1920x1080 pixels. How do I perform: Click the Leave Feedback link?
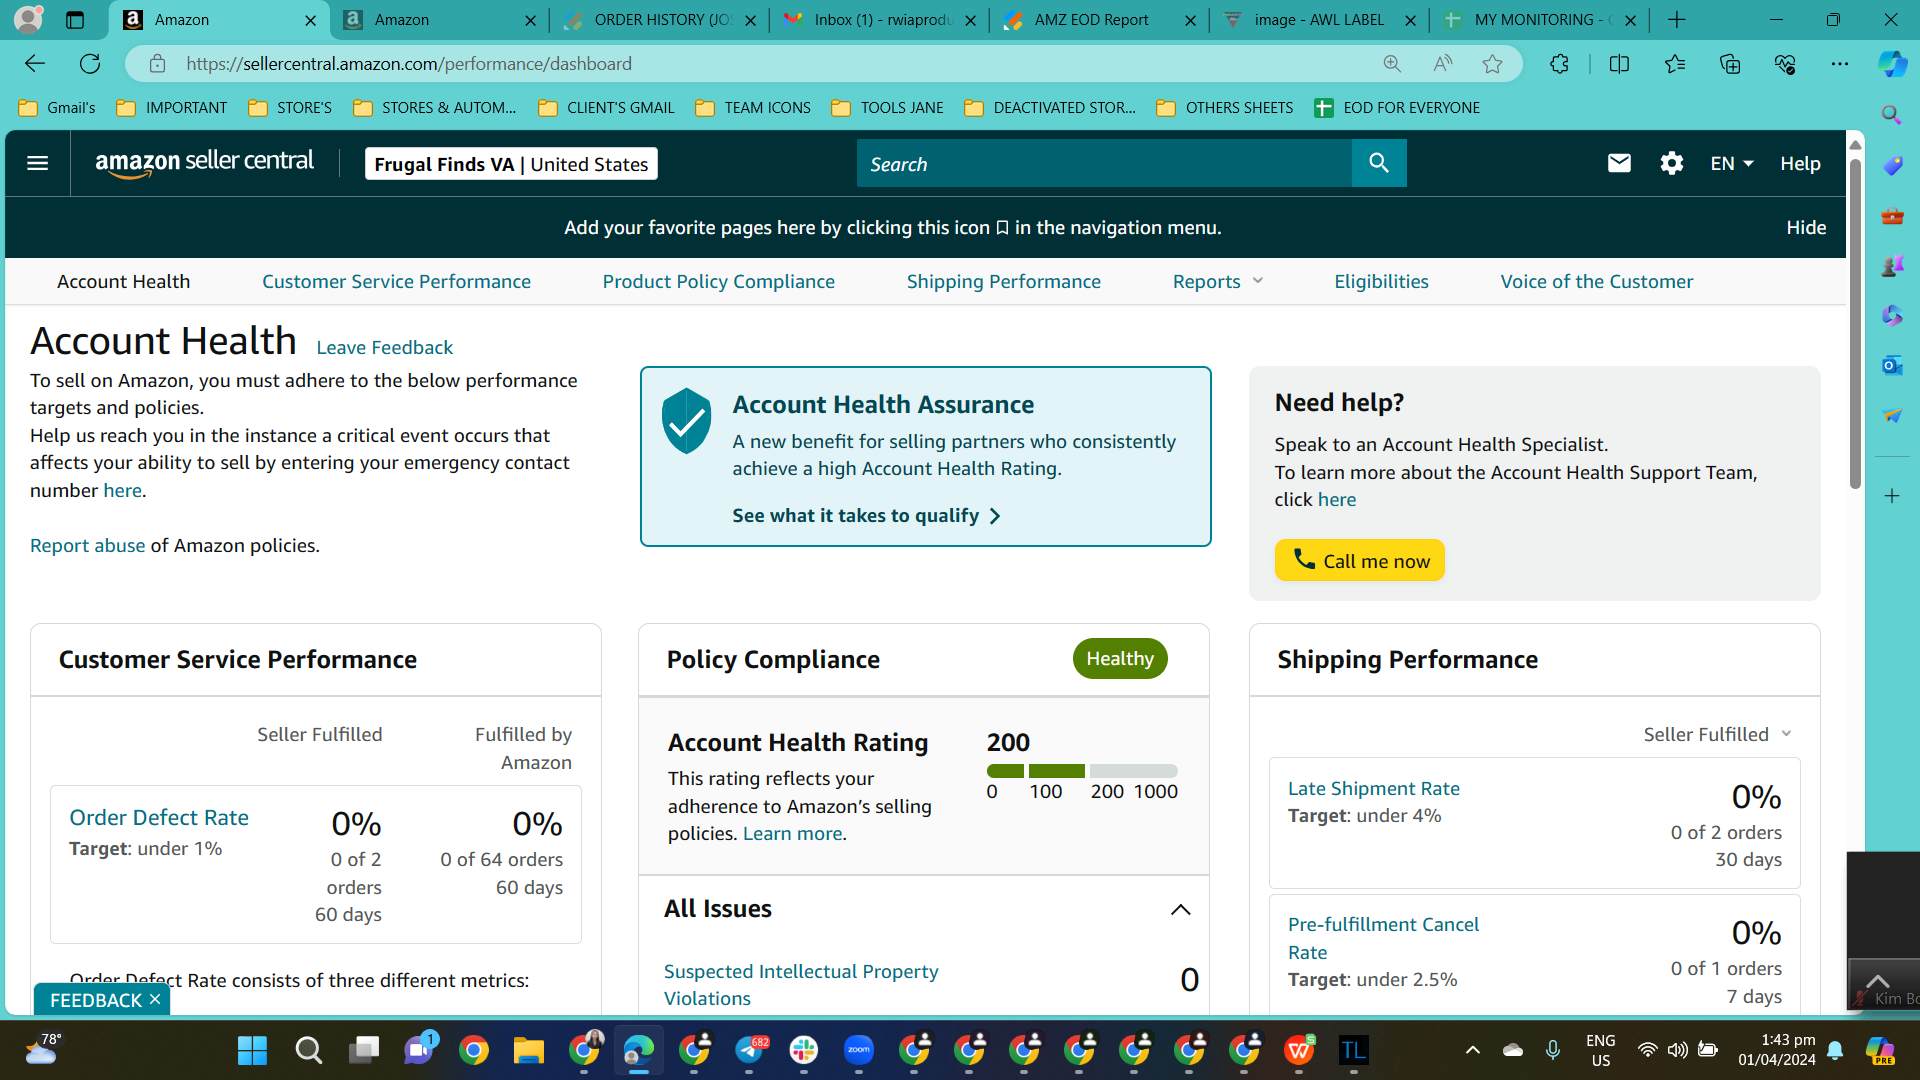(x=384, y=348)
